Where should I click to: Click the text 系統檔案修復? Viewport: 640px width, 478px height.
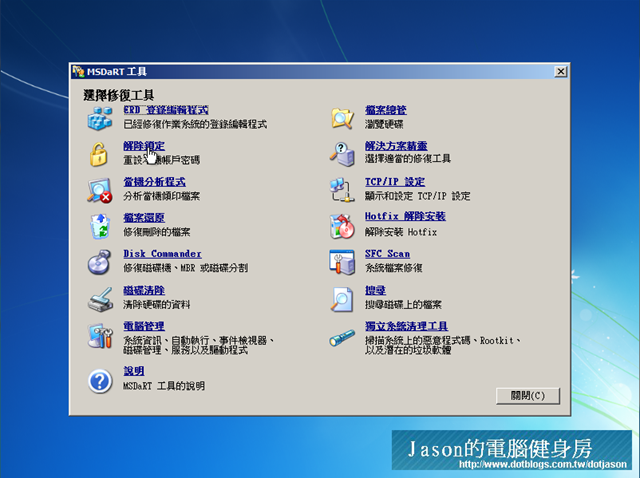393,268
